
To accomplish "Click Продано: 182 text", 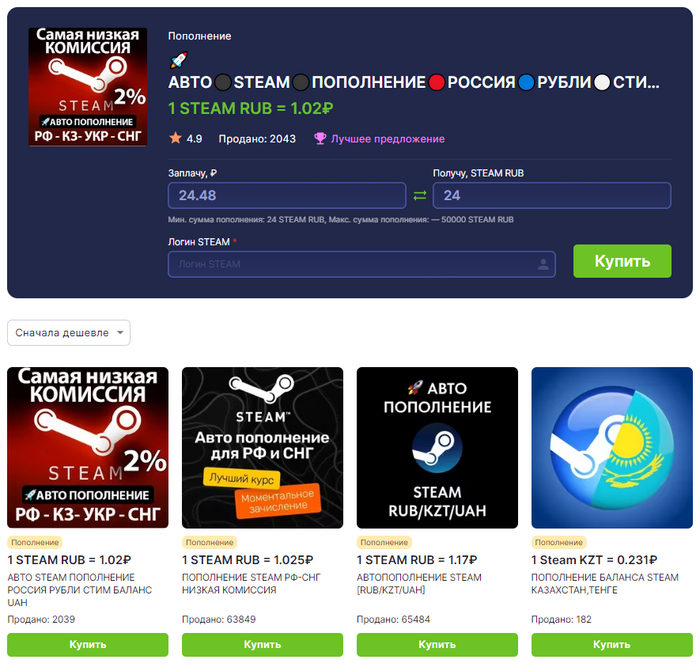I will click(x=561, y=619).
